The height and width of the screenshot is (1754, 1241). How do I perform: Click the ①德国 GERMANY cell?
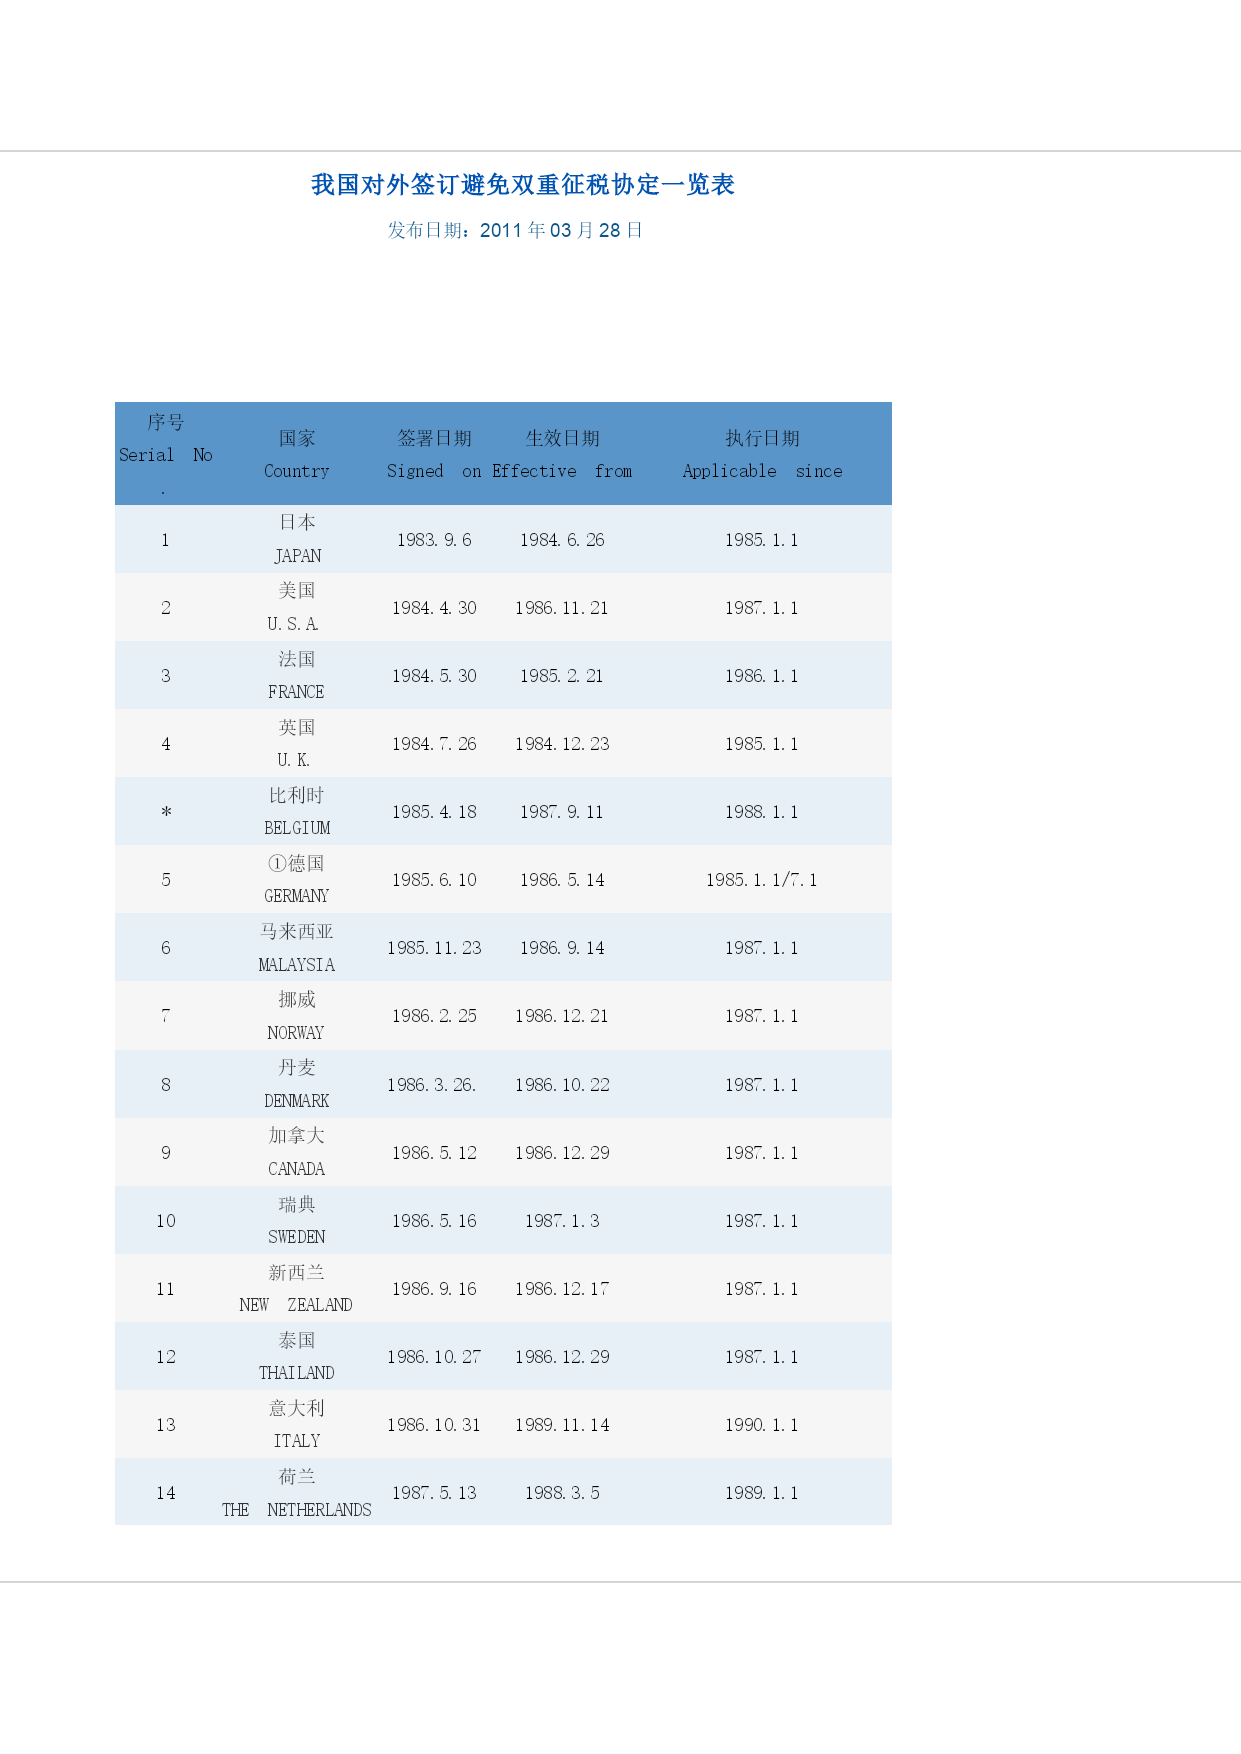click(297, 880)
